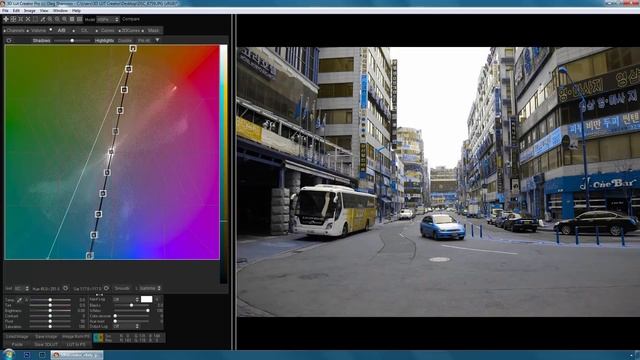This screenshot has width=640, height=360.
Task: Click the Tint slider handle
Action: tap(50, 305)
